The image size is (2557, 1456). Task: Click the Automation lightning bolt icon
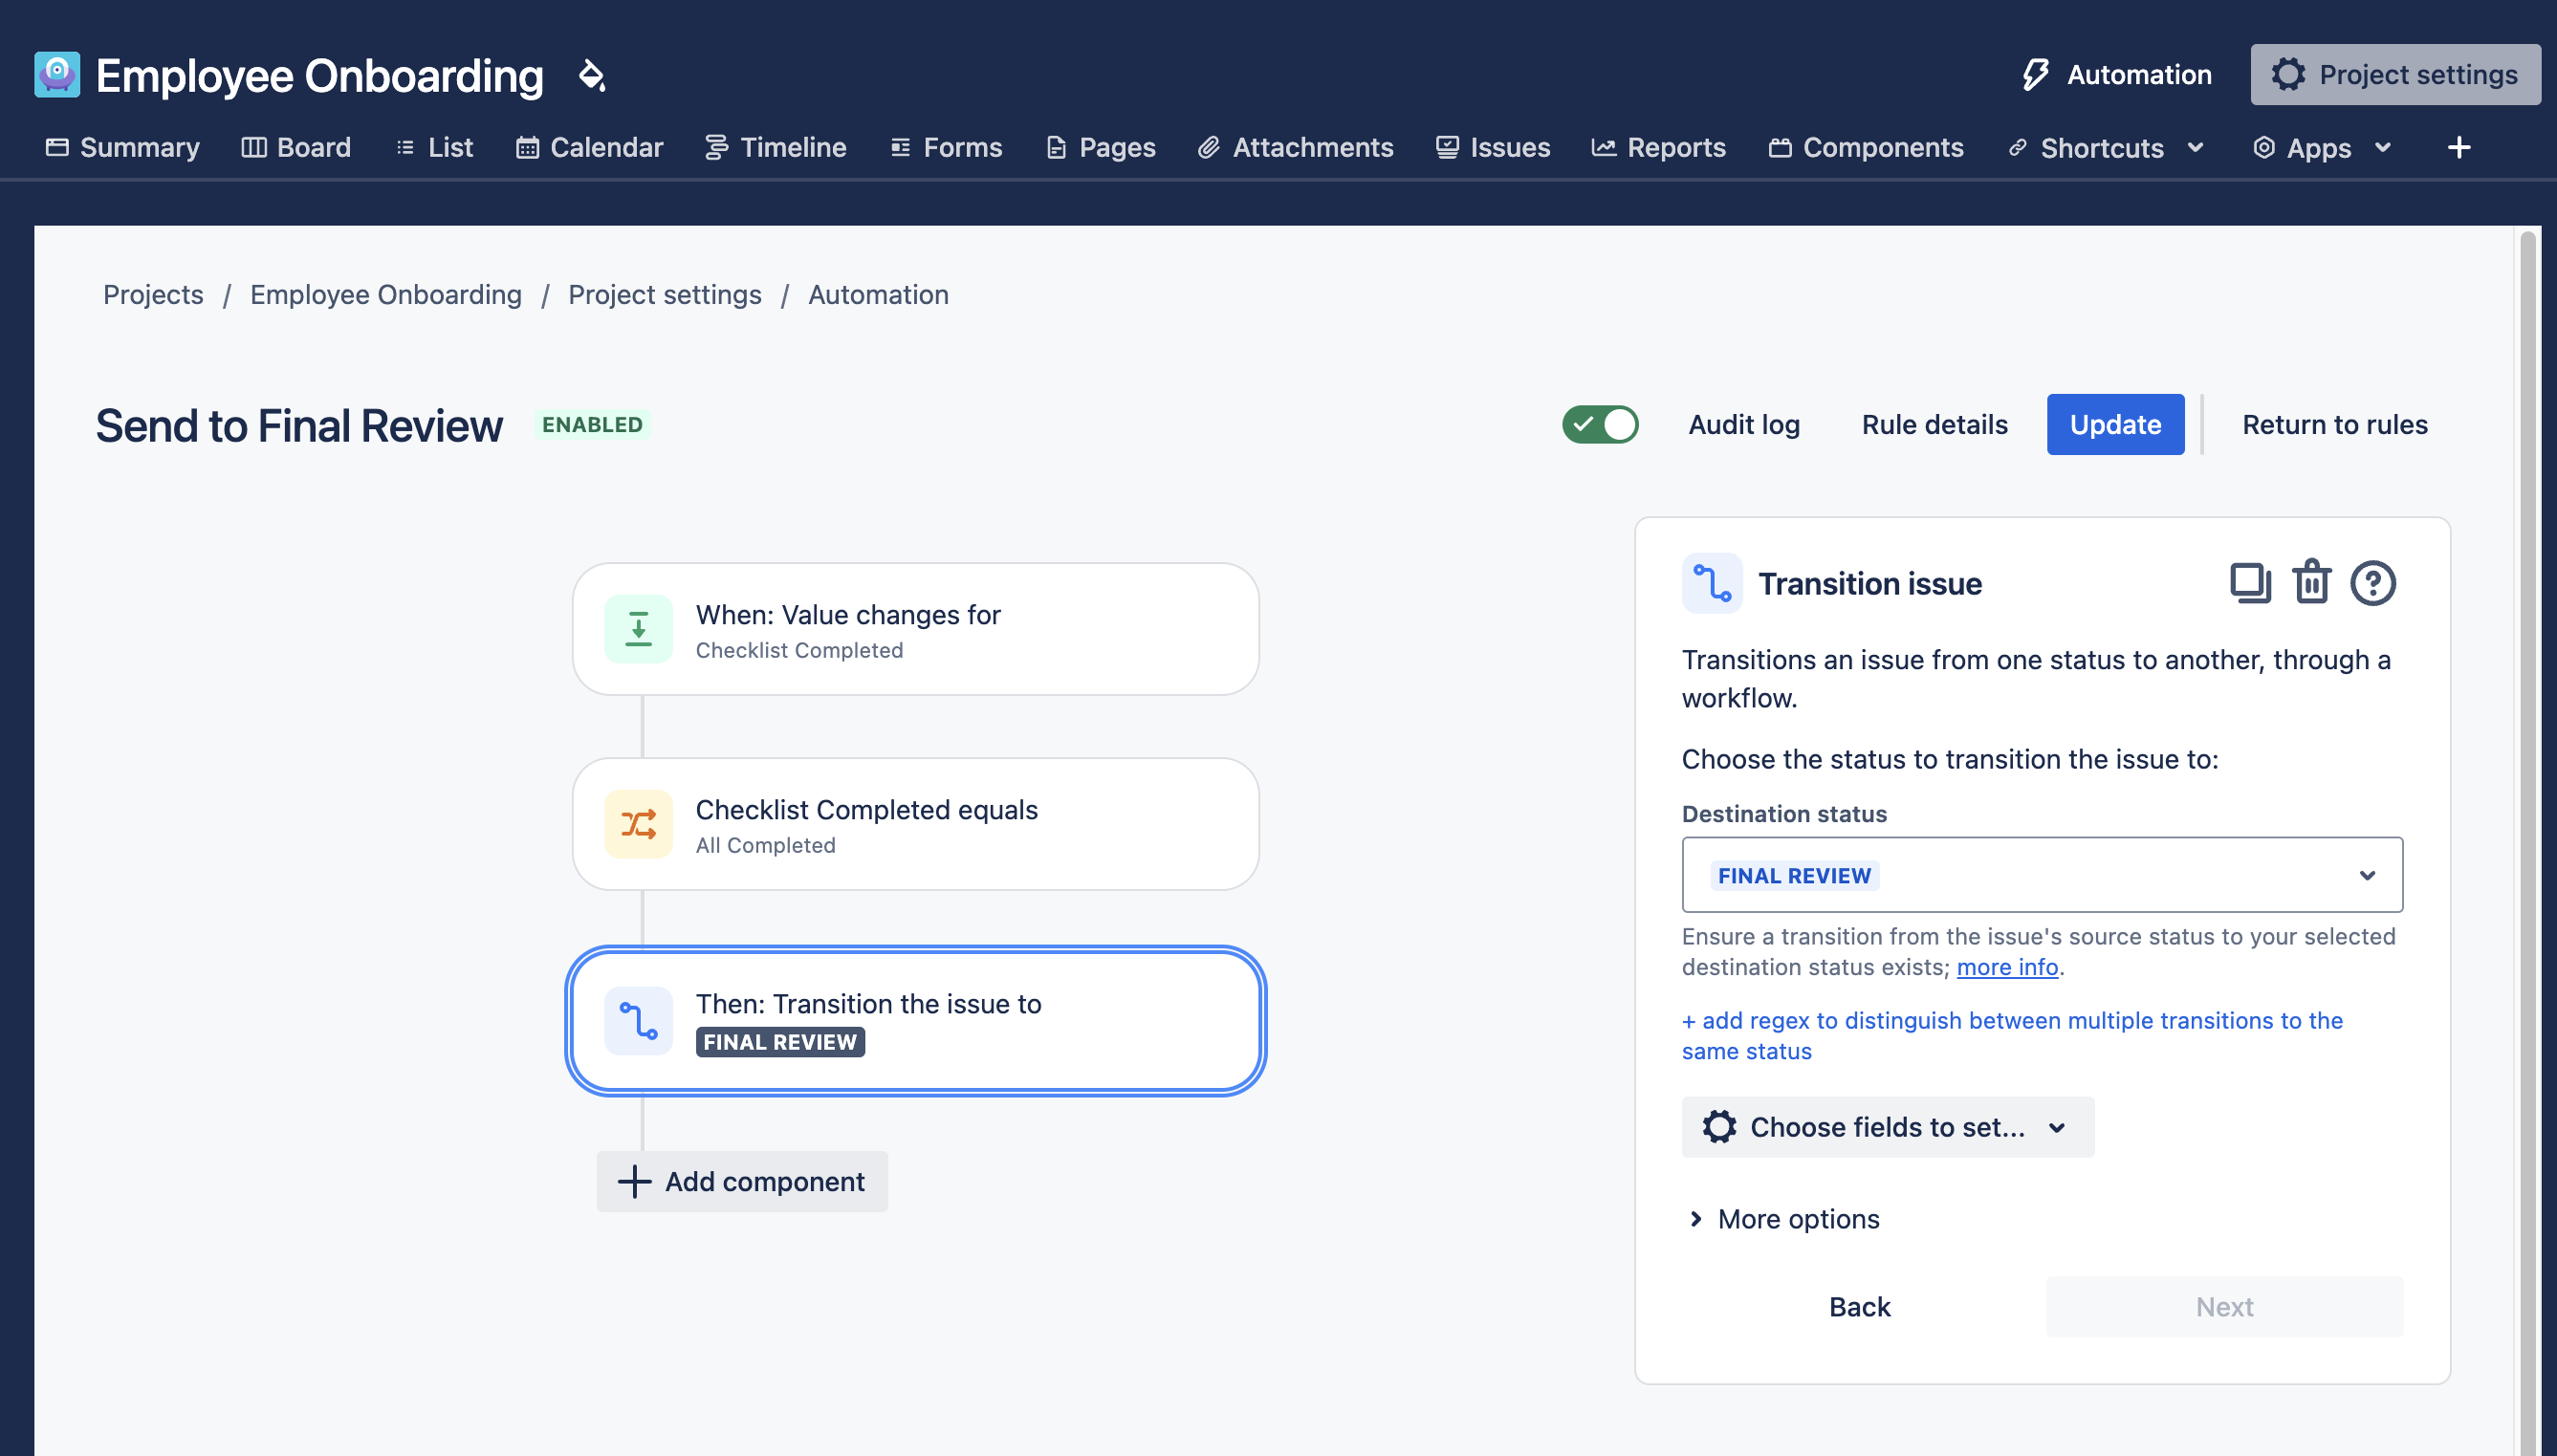tap(2035, 75)
